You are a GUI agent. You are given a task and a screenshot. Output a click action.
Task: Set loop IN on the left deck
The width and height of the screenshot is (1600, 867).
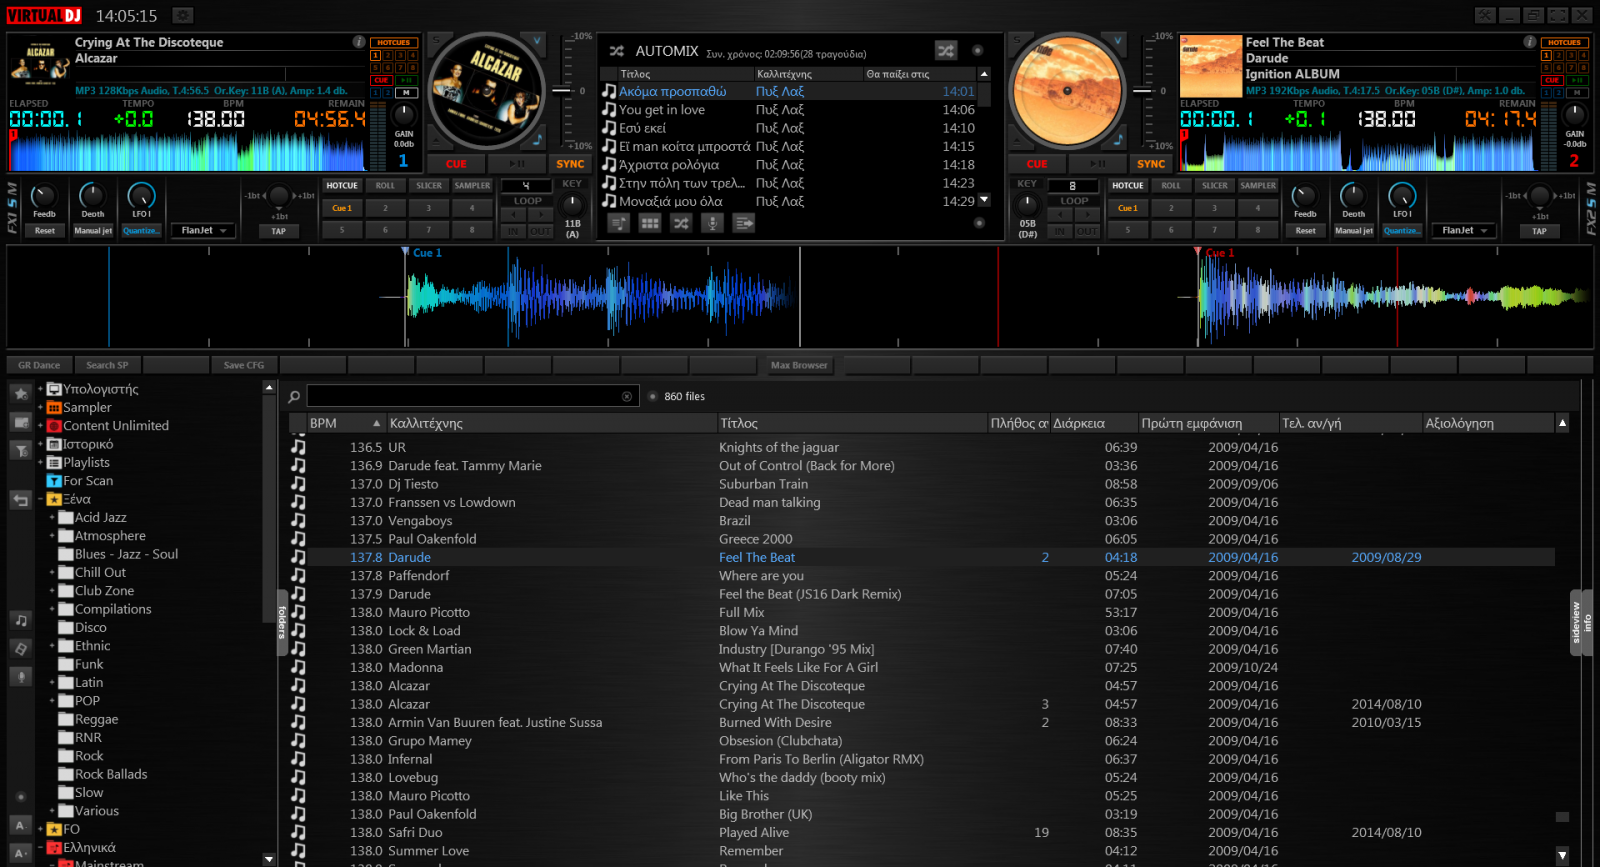(513, 231)
